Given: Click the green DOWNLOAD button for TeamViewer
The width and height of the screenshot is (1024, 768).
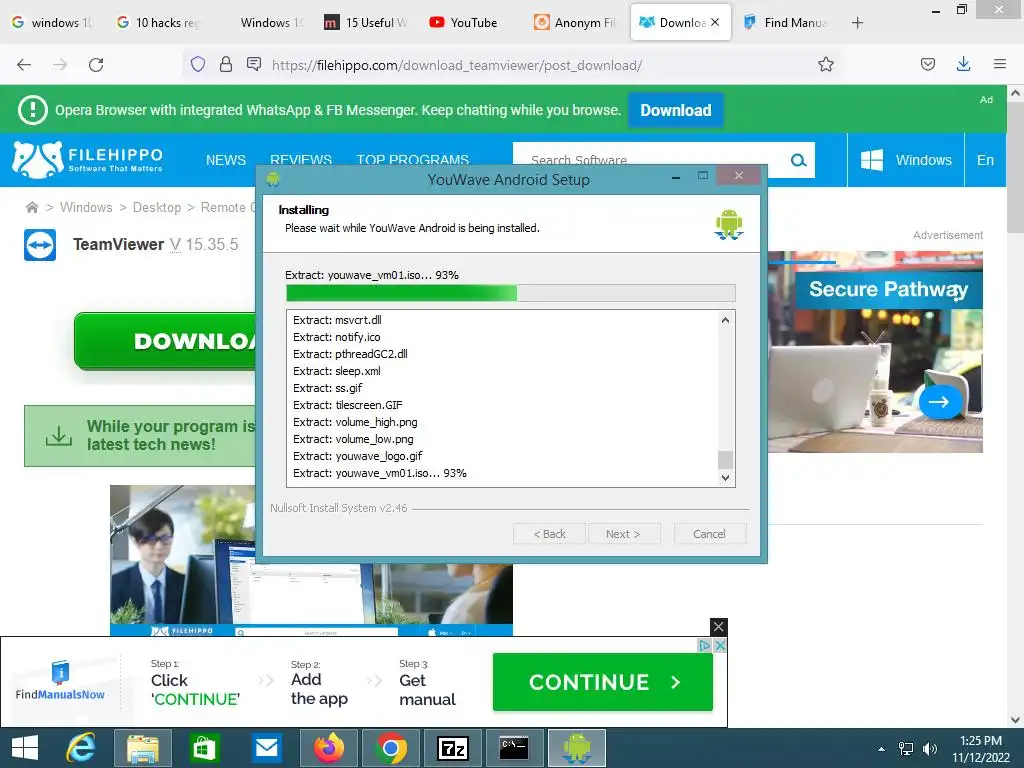Looking at the screenshot, I should coord(166,341).
